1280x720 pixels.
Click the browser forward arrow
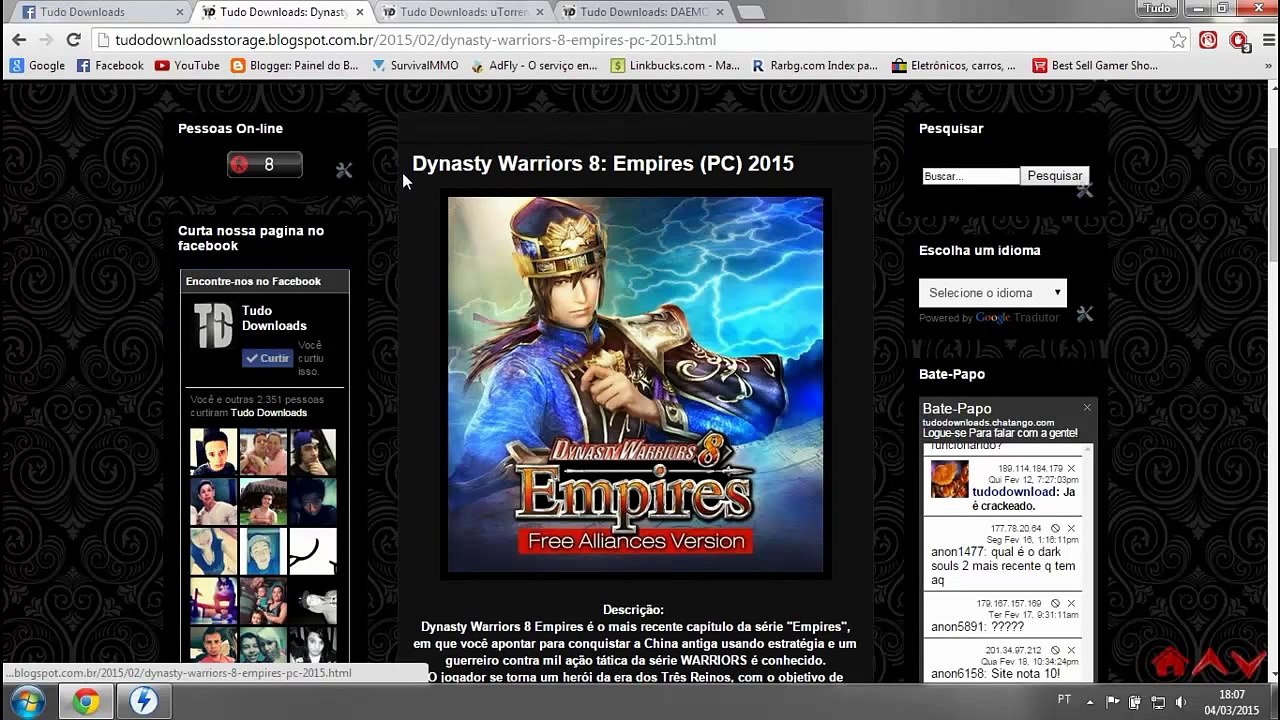pos(45,40)
